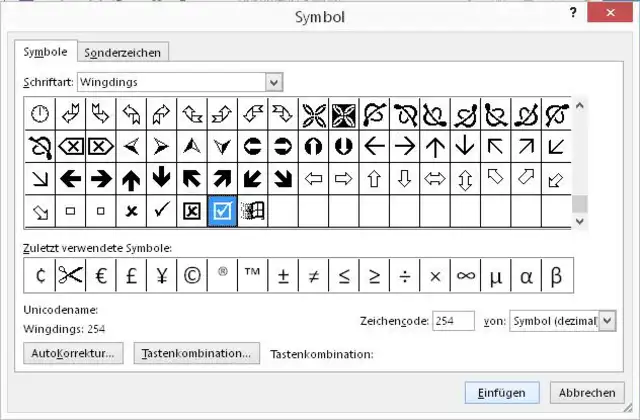Focus the Zeichencode input field

click(x=453, y=321)
